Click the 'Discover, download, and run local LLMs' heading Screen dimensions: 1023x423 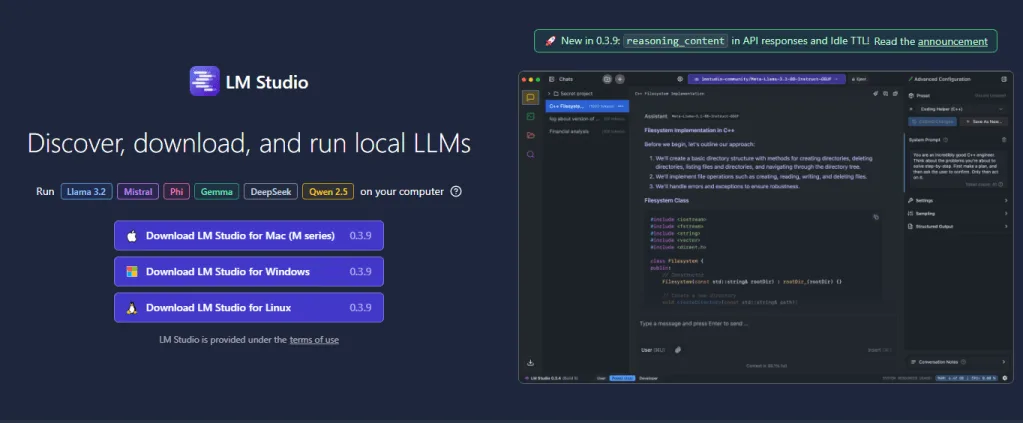249,144
